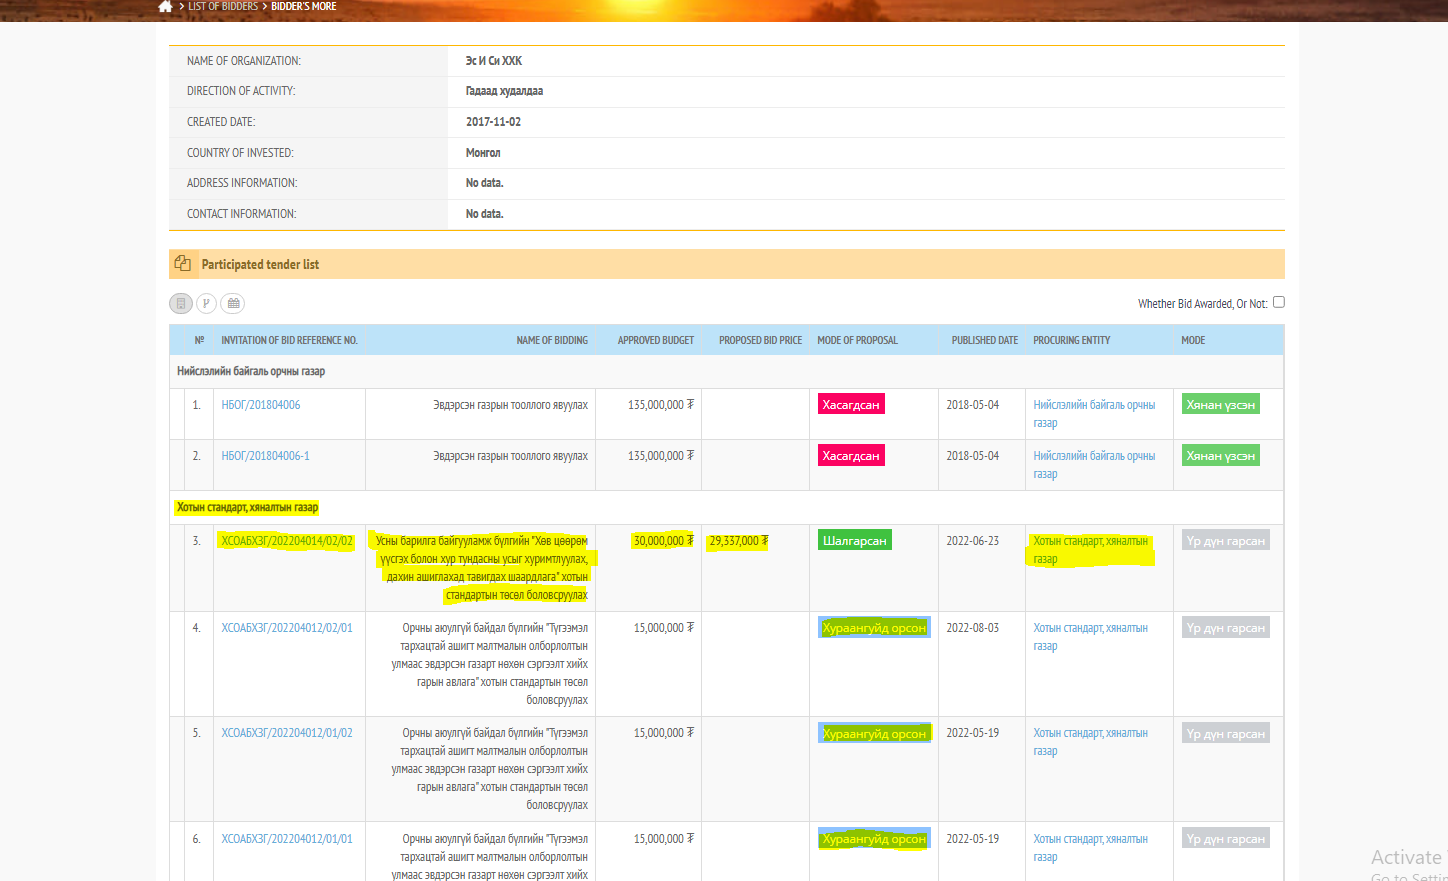Open tender ХСОАБХЗГ/202204012/02/01 link

tap(287, 628)
